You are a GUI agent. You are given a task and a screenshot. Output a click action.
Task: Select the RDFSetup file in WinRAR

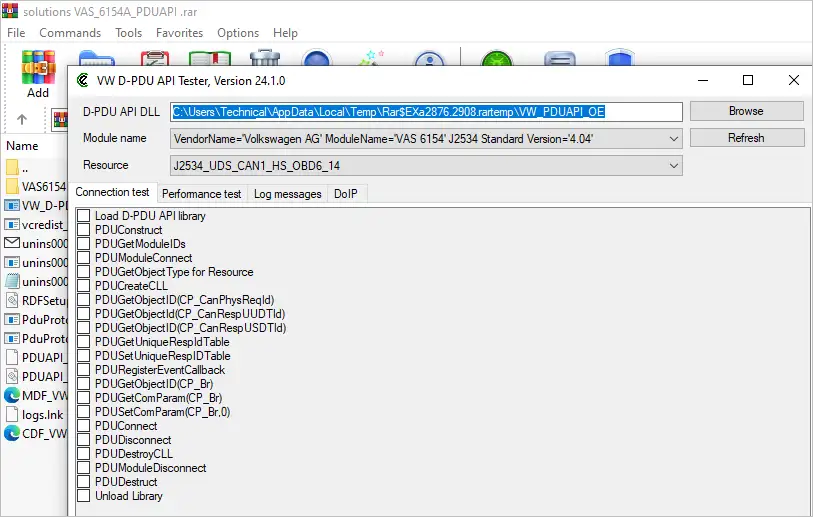36,300
